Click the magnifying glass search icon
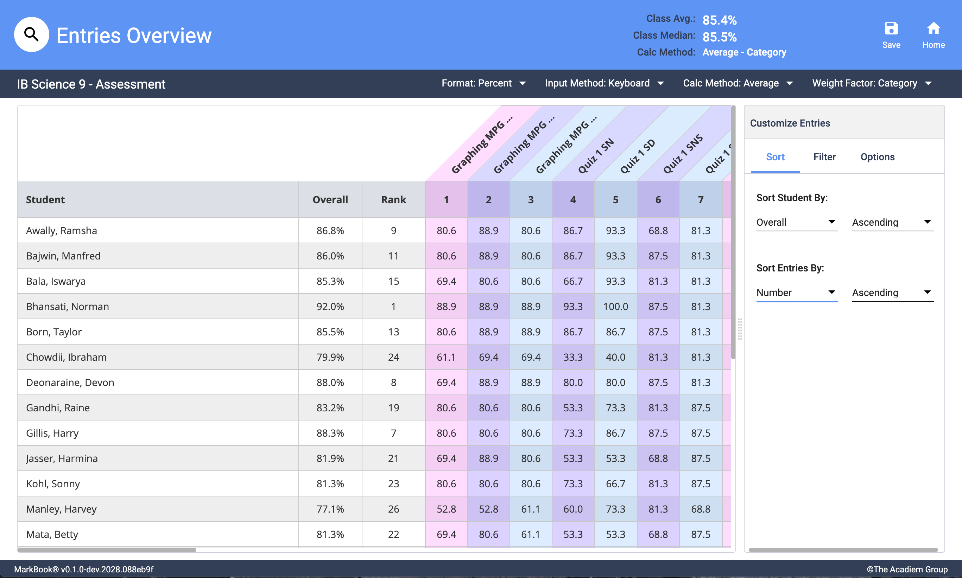 (32, 35)
